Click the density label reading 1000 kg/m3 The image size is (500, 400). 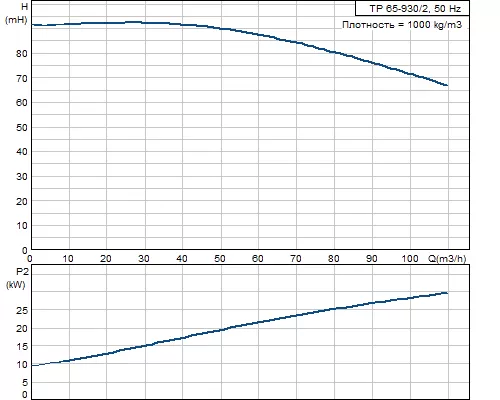[402, 25]
